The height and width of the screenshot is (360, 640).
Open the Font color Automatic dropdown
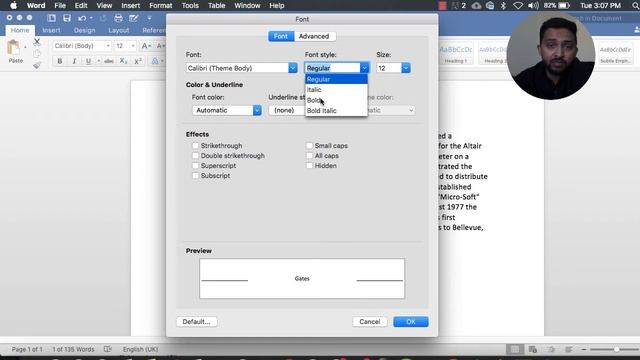point(227,110)
